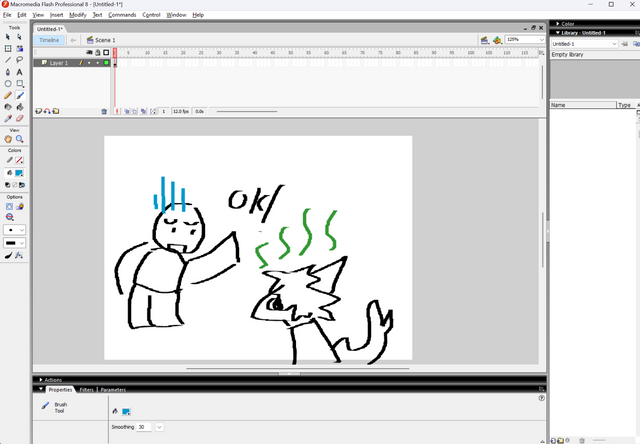Screen dimensions: 640x444
Task: Select the Gradient Transform tool
Action: tap(20, 48)
